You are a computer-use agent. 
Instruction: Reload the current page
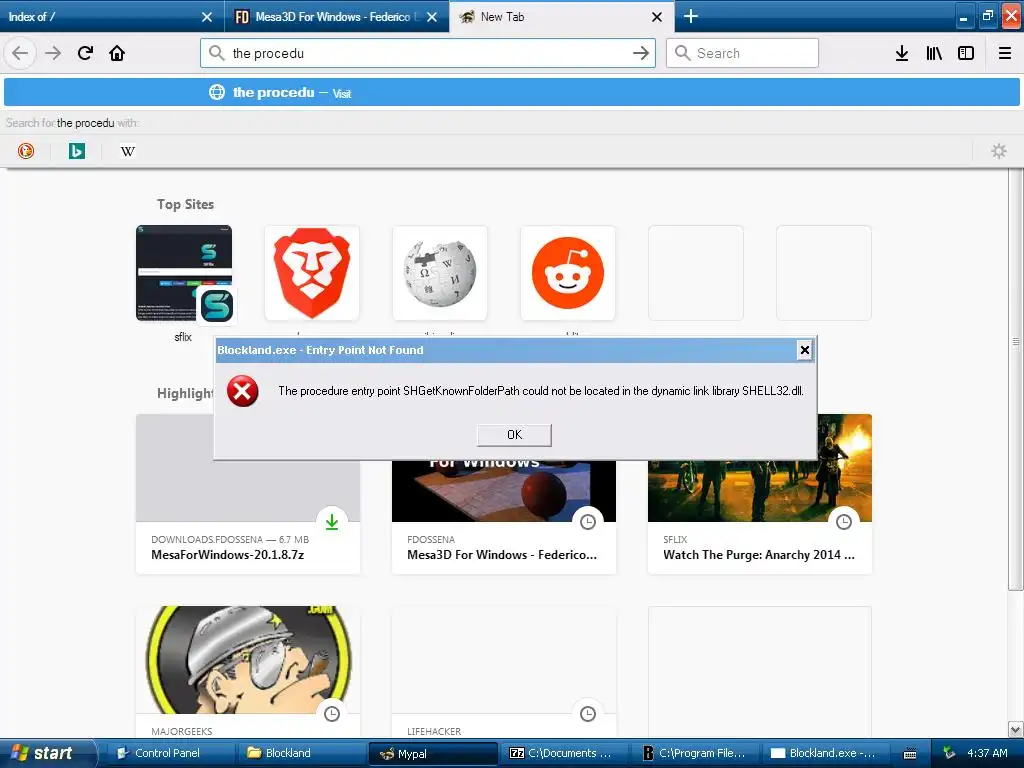(x=85, y=53)
